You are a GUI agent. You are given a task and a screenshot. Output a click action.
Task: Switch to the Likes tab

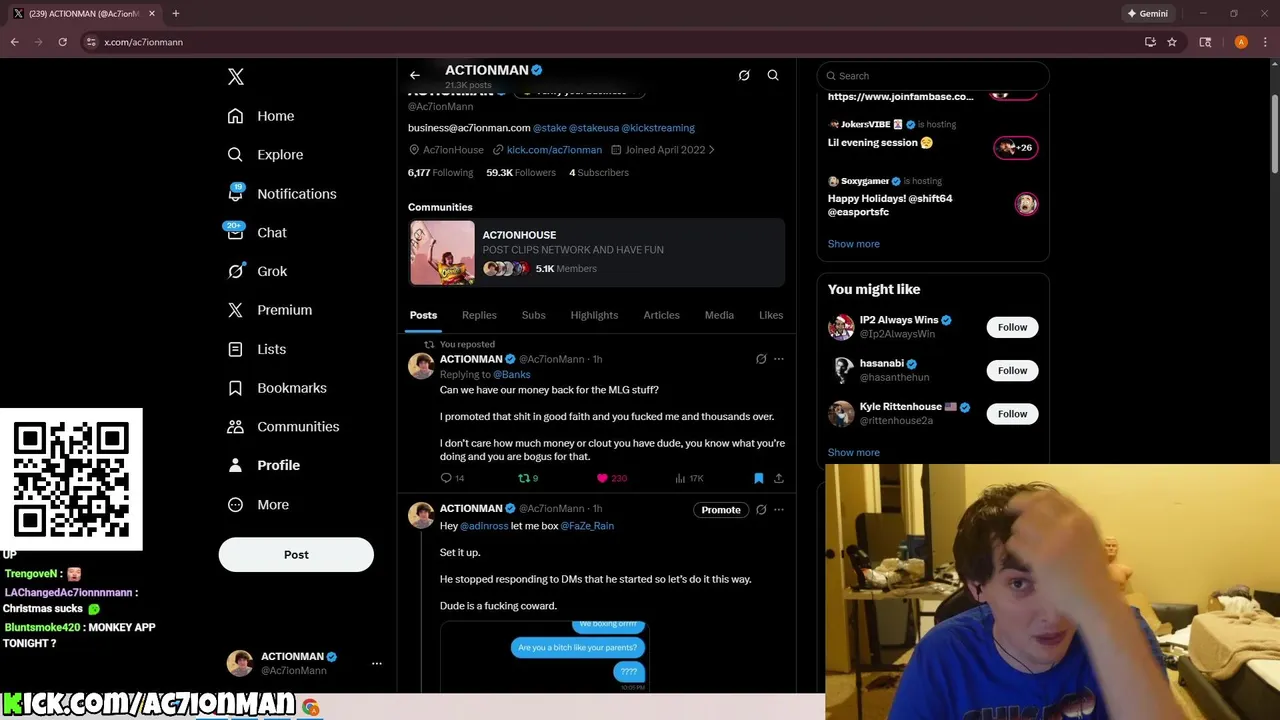pyautogui.click(x=771, y=315)
